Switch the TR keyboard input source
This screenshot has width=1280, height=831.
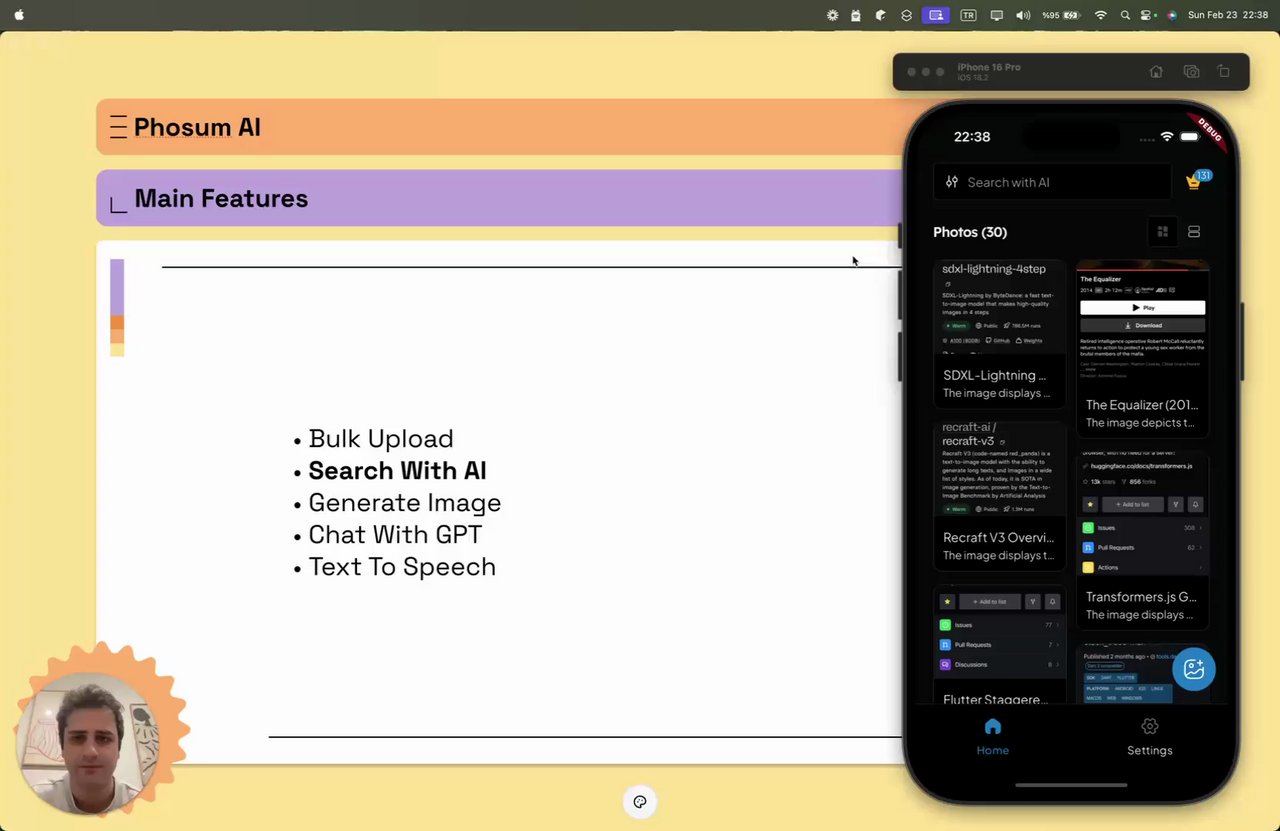[967, 15]
